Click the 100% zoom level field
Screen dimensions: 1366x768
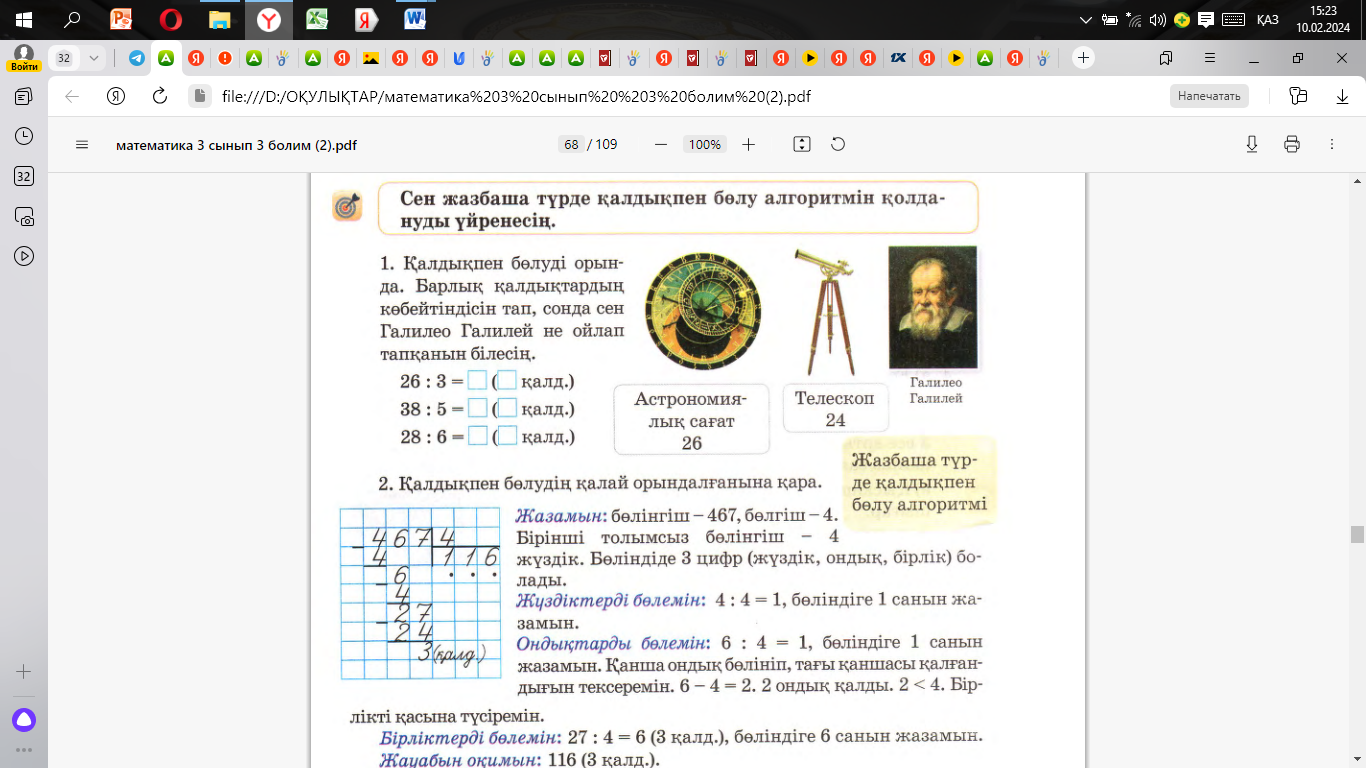click(704, 144)
